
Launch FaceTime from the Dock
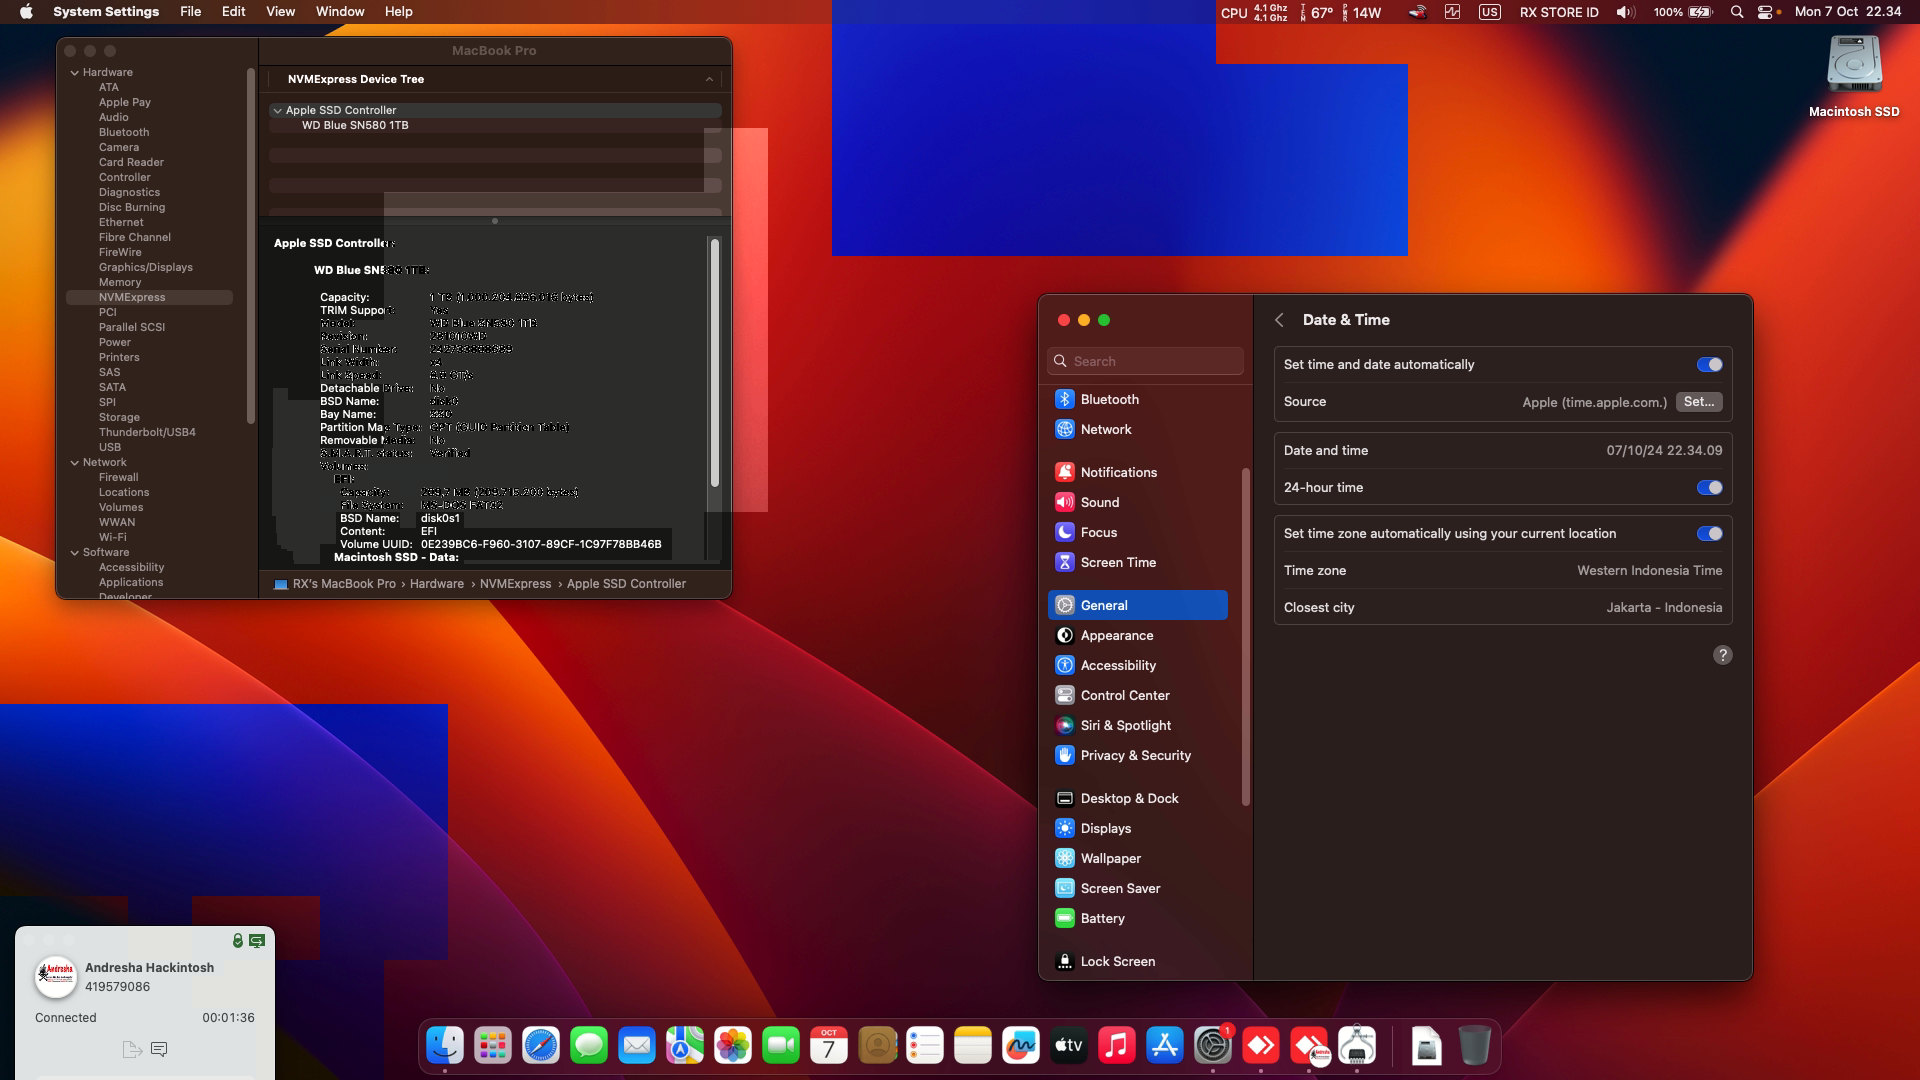click(781, 1046)
